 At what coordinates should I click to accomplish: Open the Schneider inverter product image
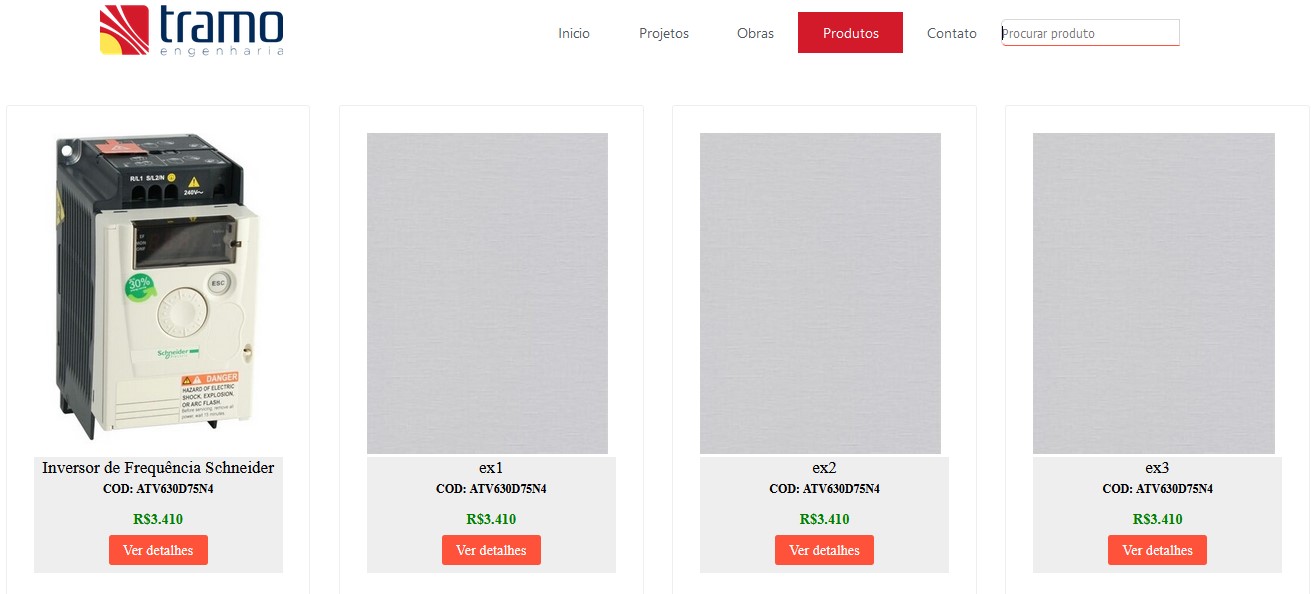158,288
